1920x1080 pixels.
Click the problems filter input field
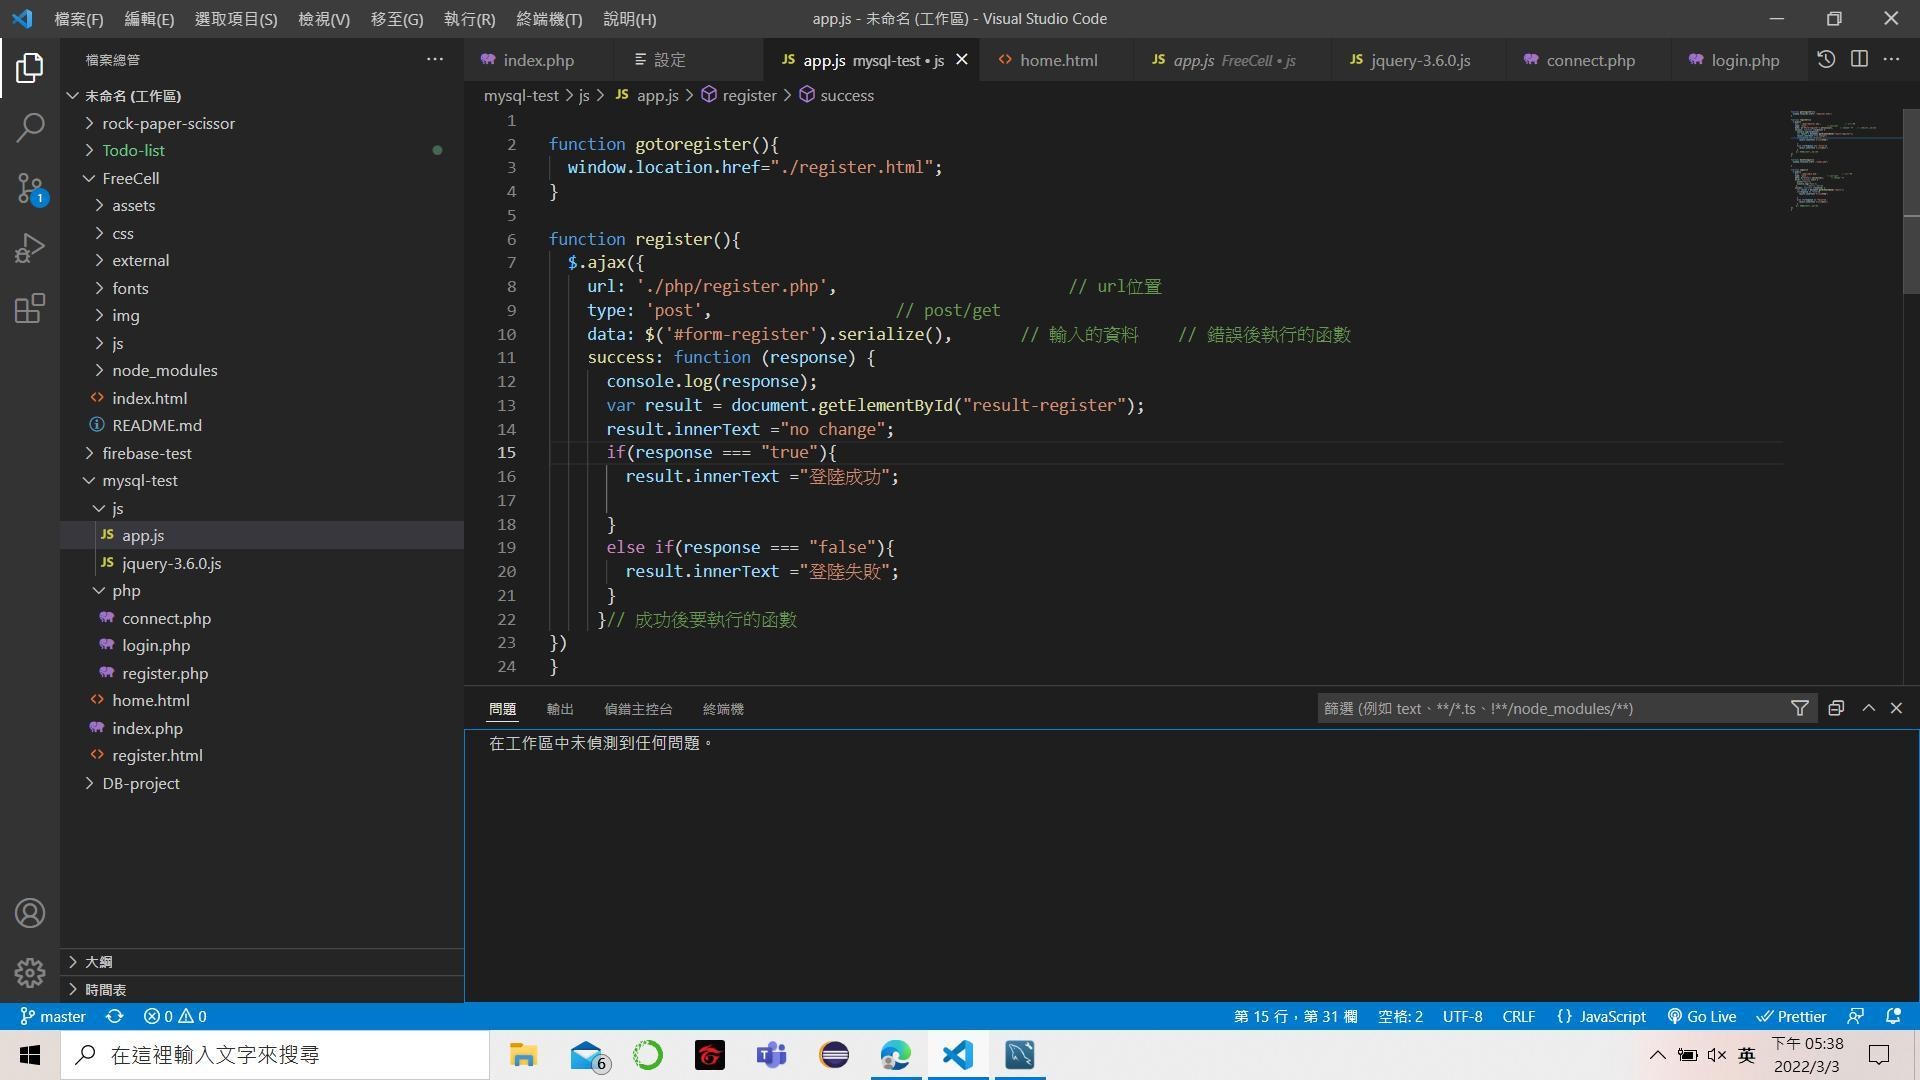pyautogui.click(x=1551, y=708)
